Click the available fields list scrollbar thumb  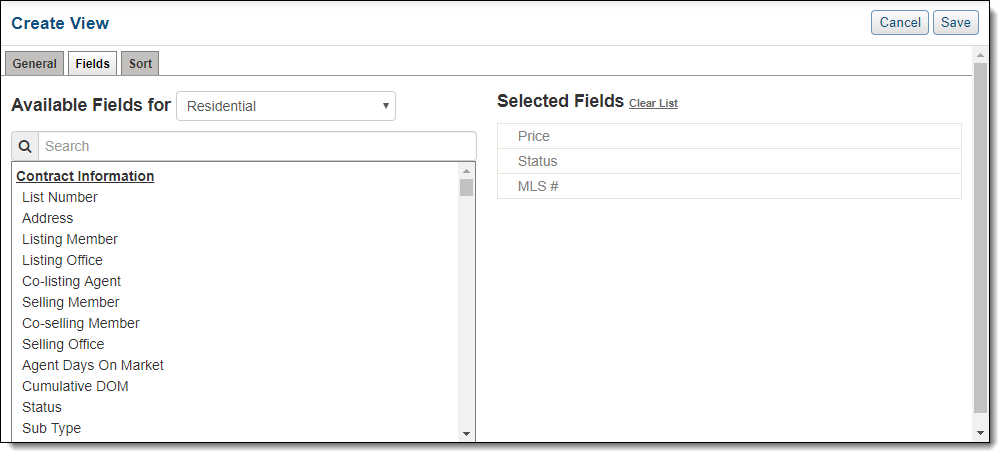tap(467, 188)
